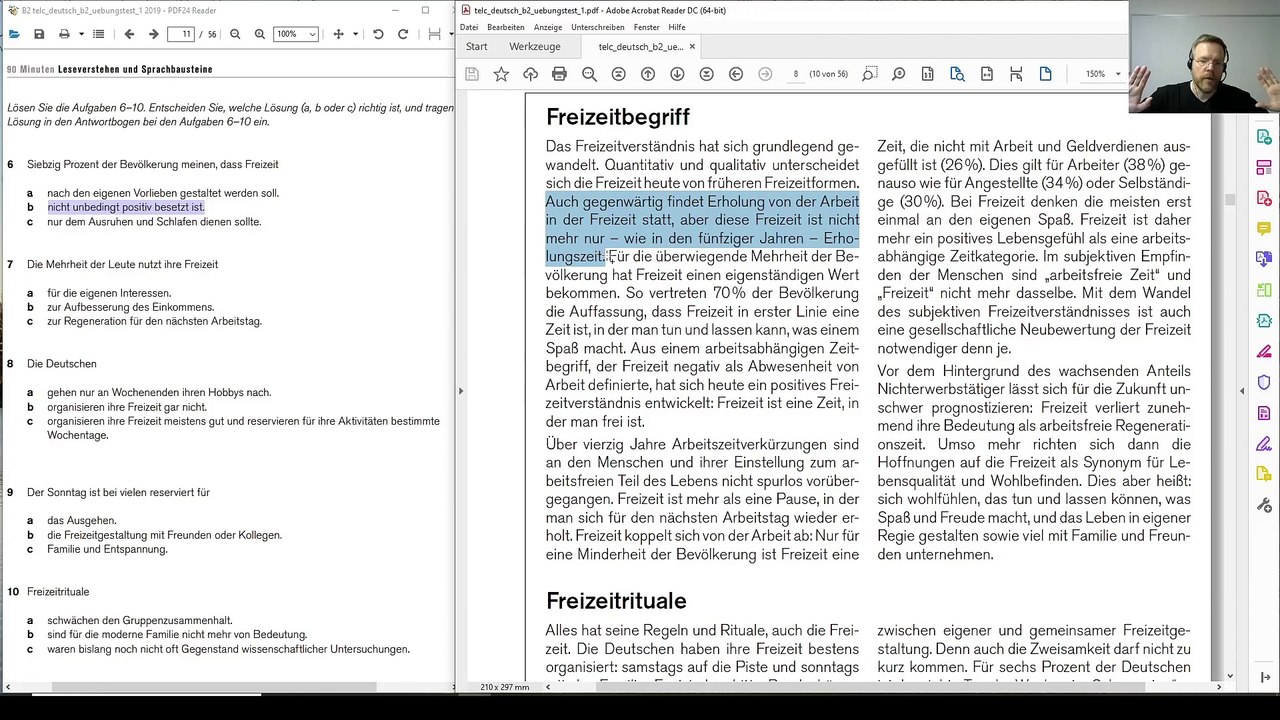Select the move/pan tool in PDF24 Reader
Viewport: 1280px width, 720px height.
(338, 34)
